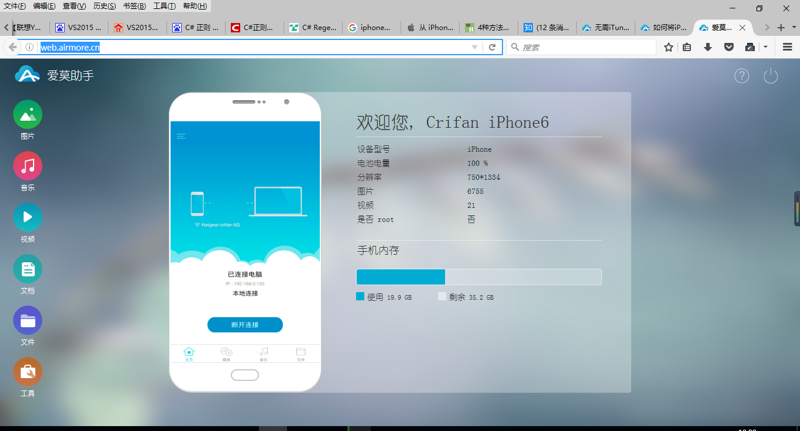Click the 手机内存 section label
800x431 pixels.
[378, 250]
